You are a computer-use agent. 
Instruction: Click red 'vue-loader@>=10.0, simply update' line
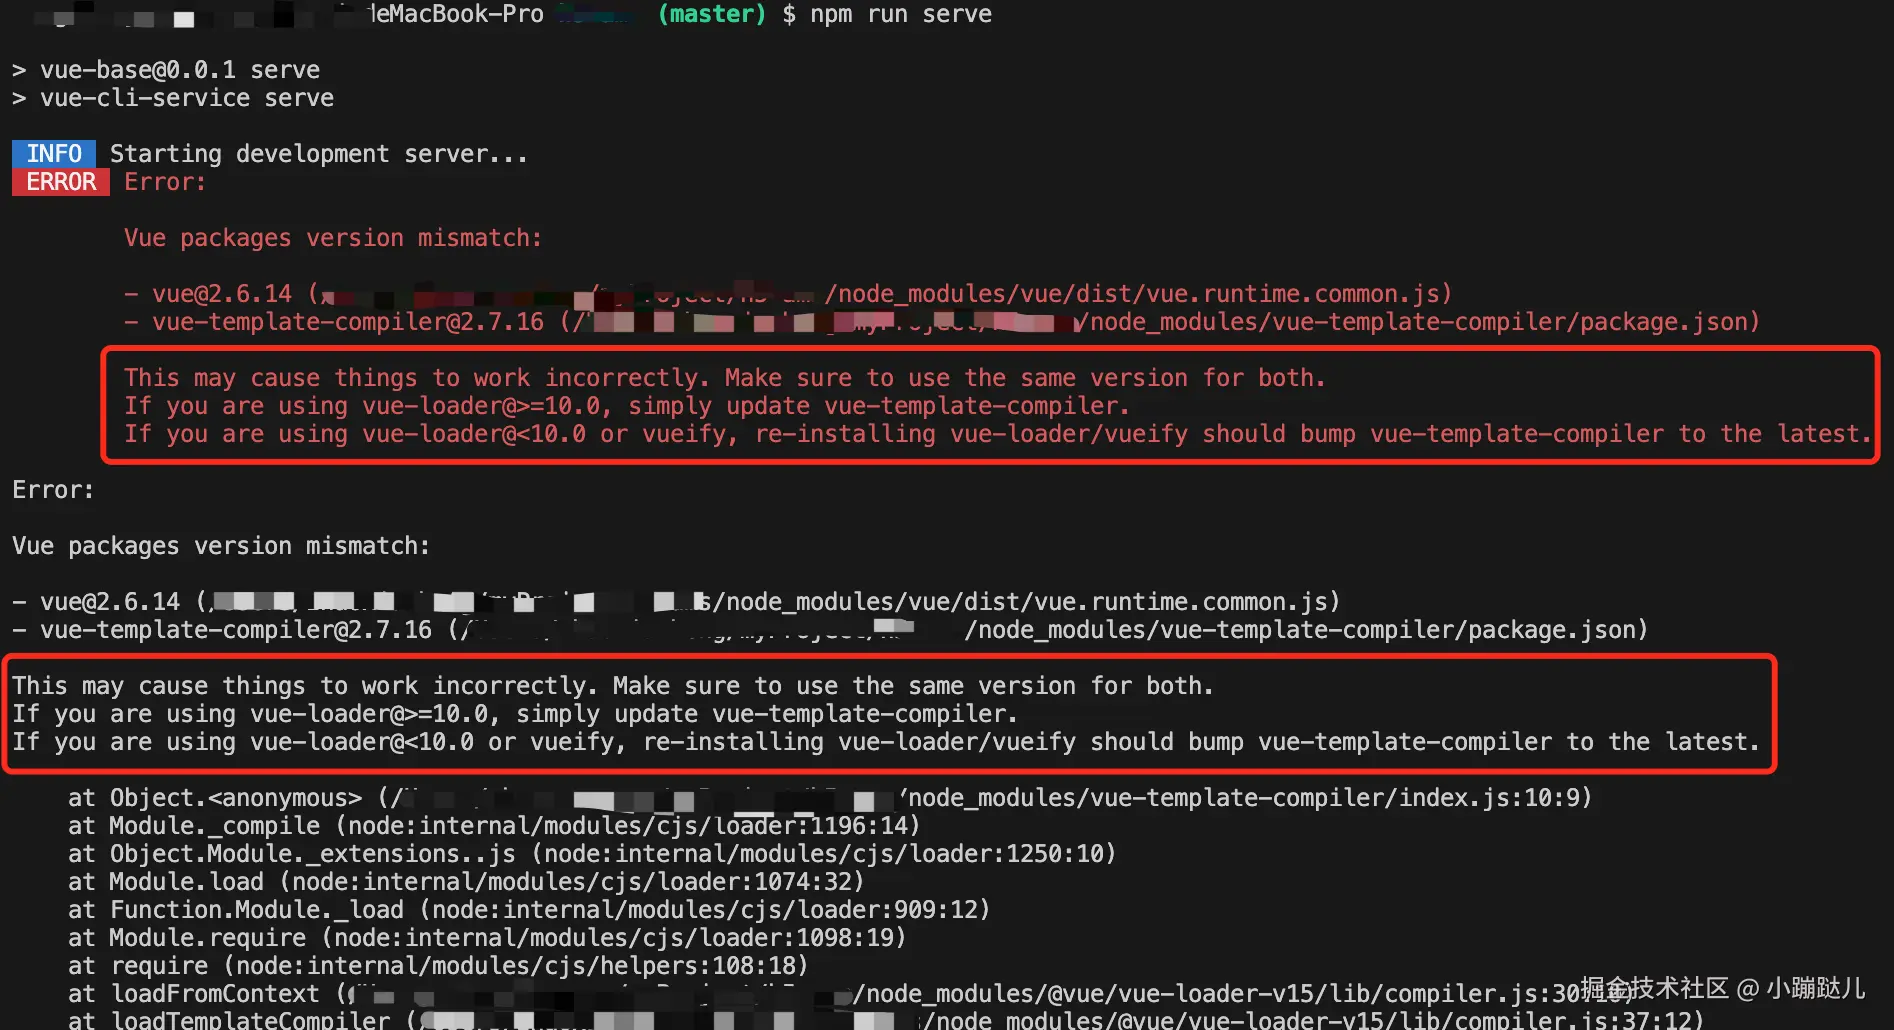[627, 406]
